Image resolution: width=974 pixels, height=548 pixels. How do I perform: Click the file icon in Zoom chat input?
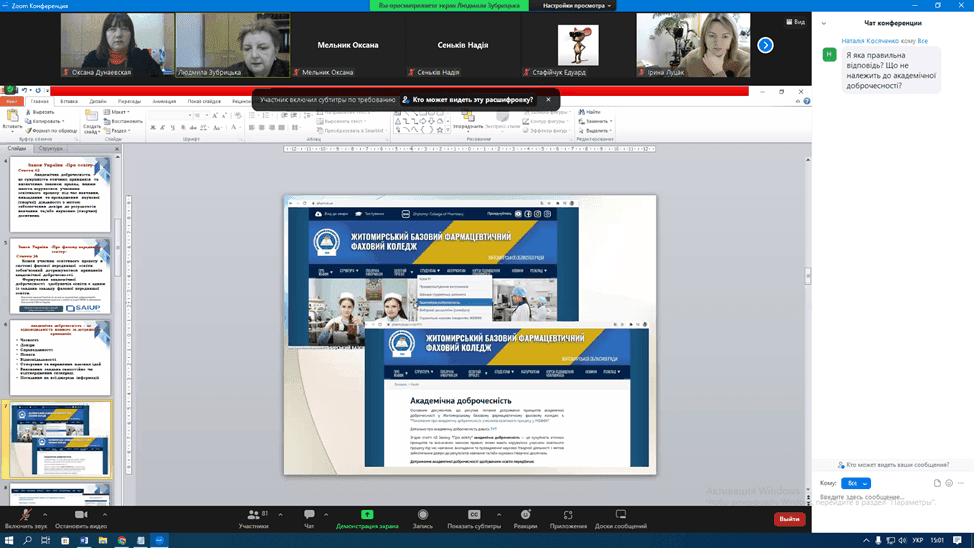click(937, 483)
